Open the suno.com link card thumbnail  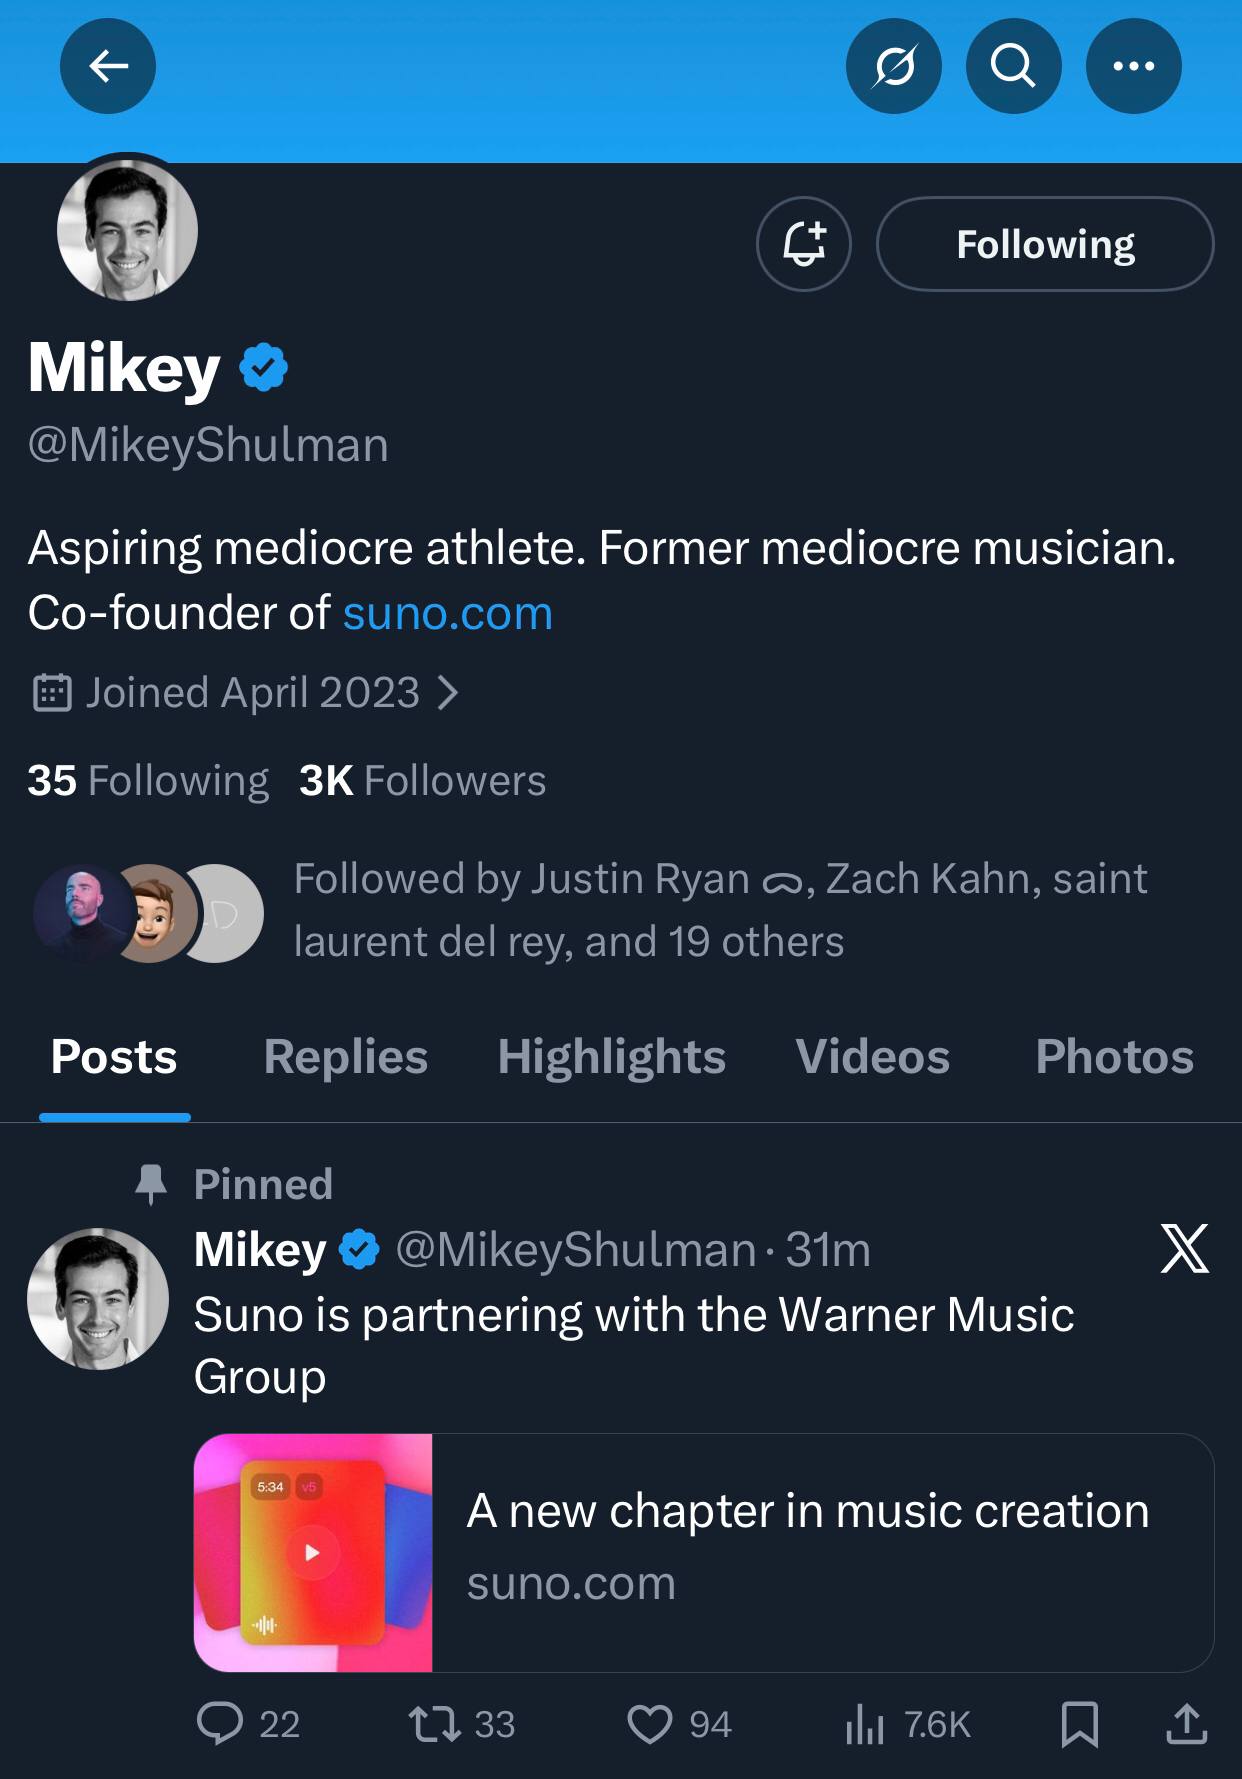[313, 1552]
